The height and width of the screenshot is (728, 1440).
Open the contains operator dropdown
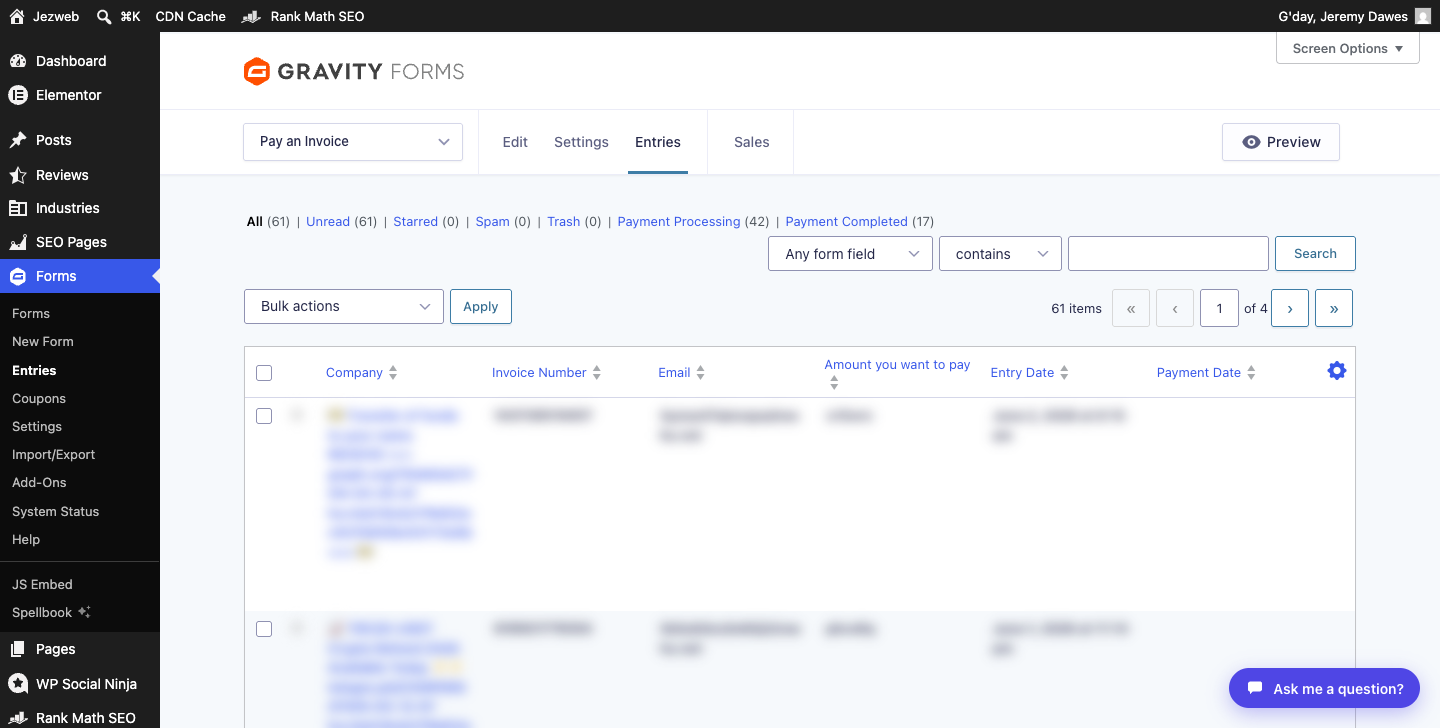(x=1000, y=254)
